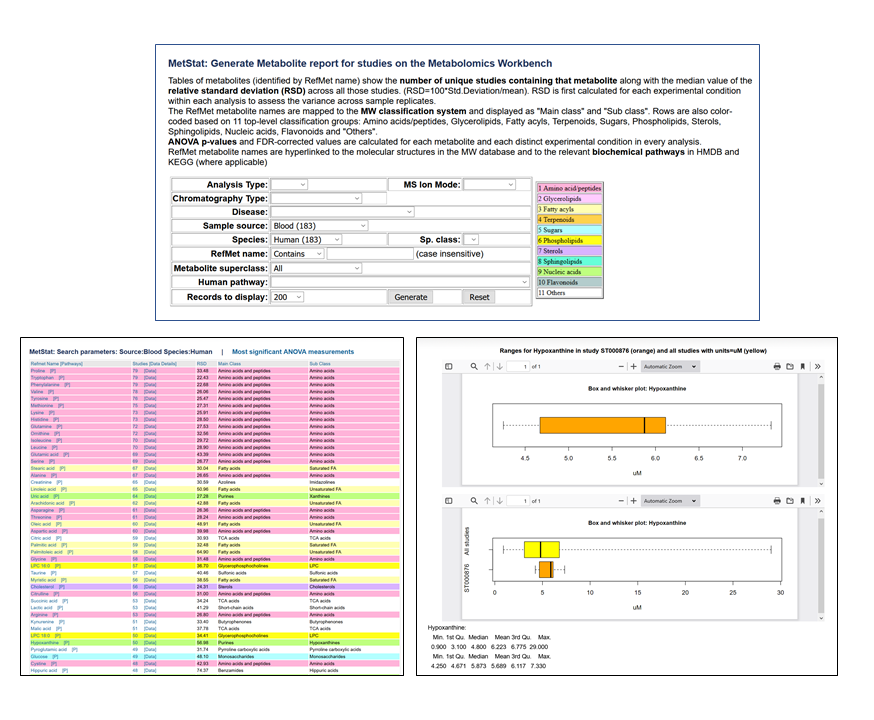The image size is (874, 720).
Task: Print the lower All studies plot
Action: [x=777, y=501]
